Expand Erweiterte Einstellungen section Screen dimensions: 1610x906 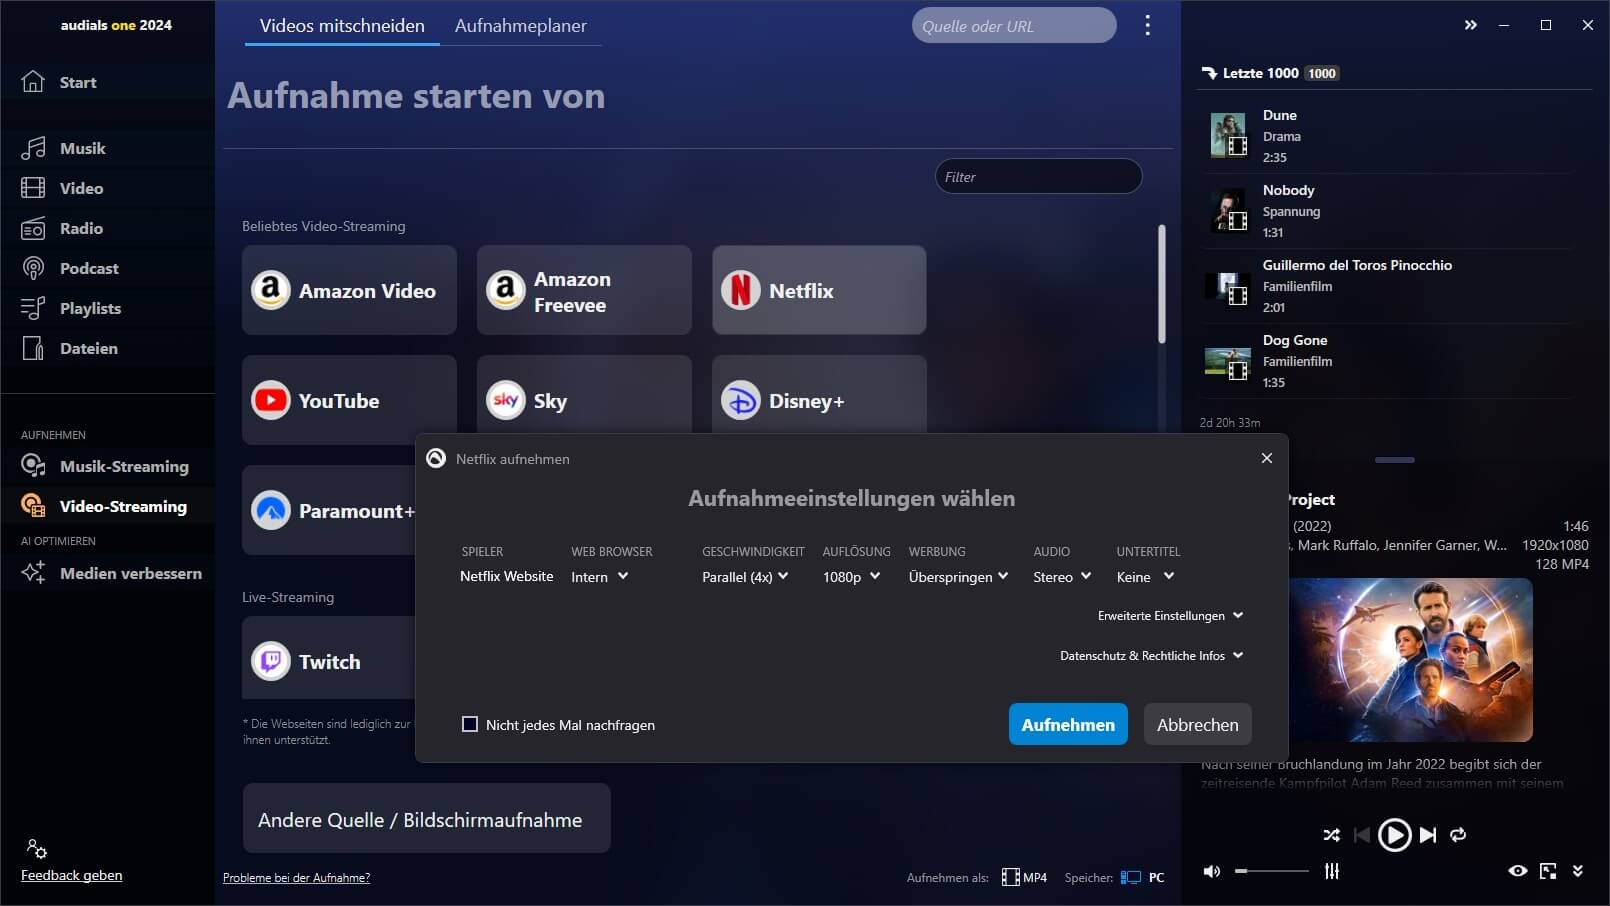point(1170,616)
